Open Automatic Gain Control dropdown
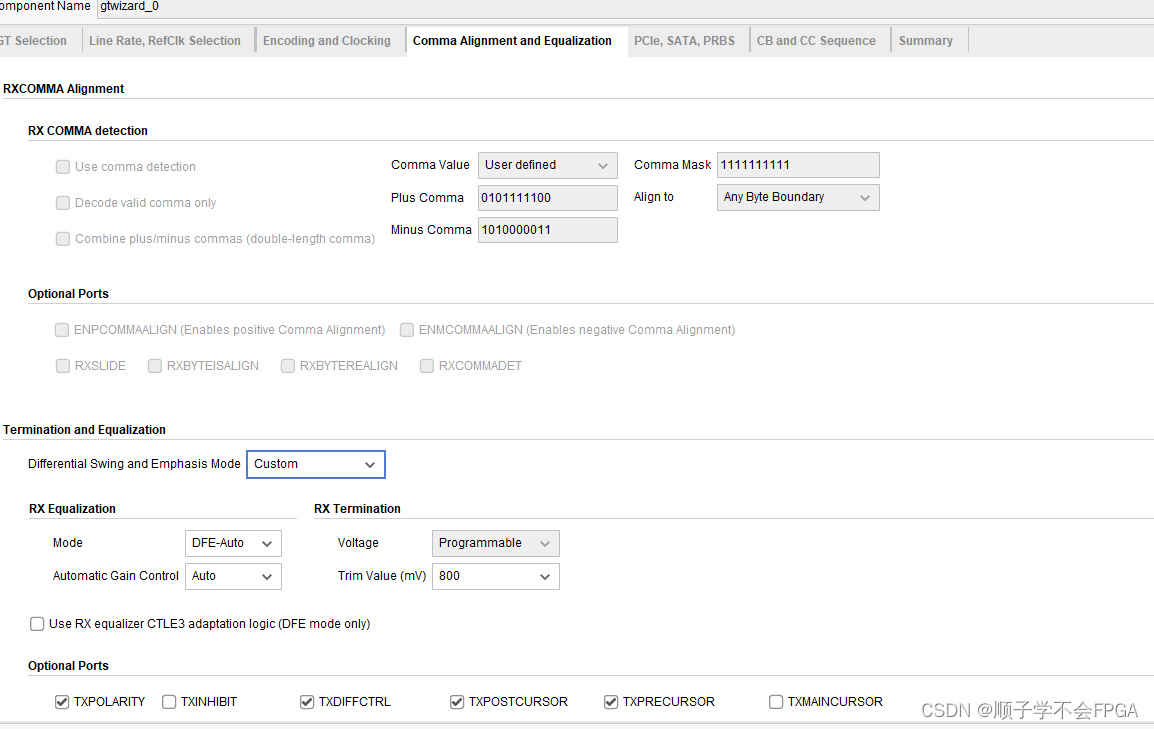1154x729 pixels. pyautogui.click(x=233, y=577)
